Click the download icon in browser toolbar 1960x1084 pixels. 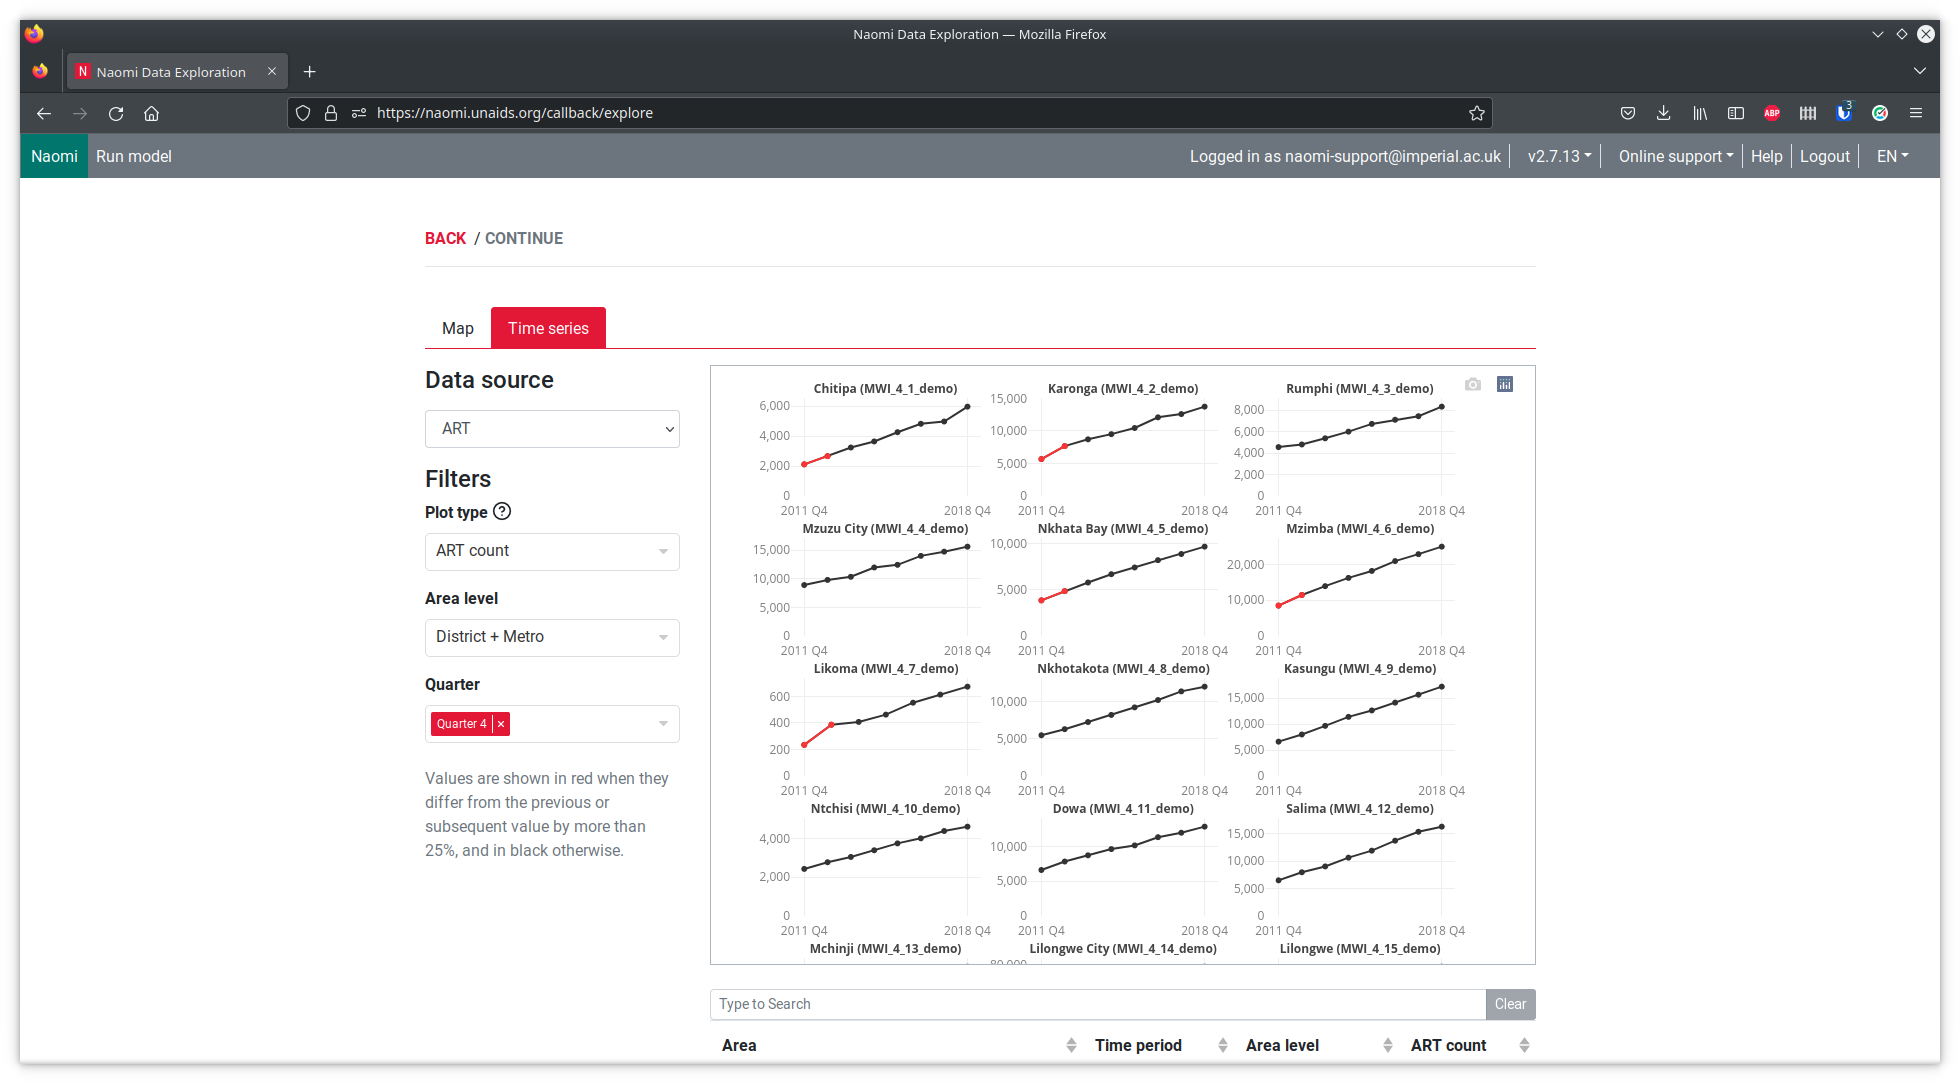coord(1664,112)
